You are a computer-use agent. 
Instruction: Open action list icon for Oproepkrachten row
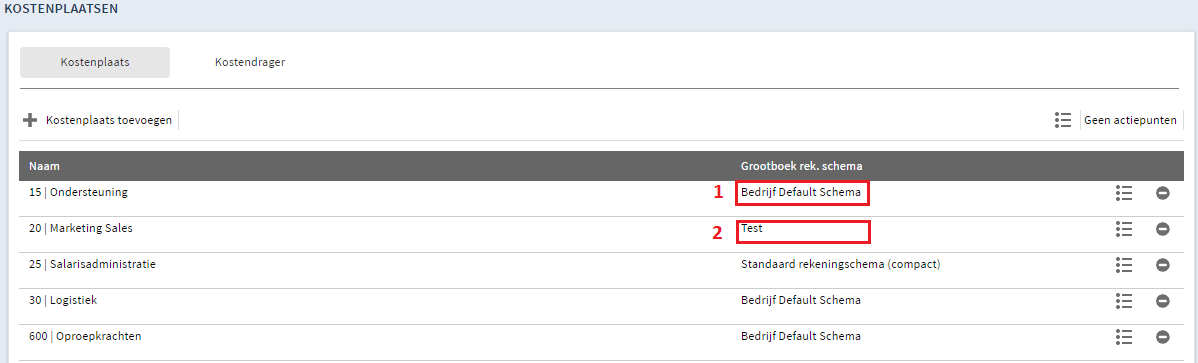[x=1123, y=336]
